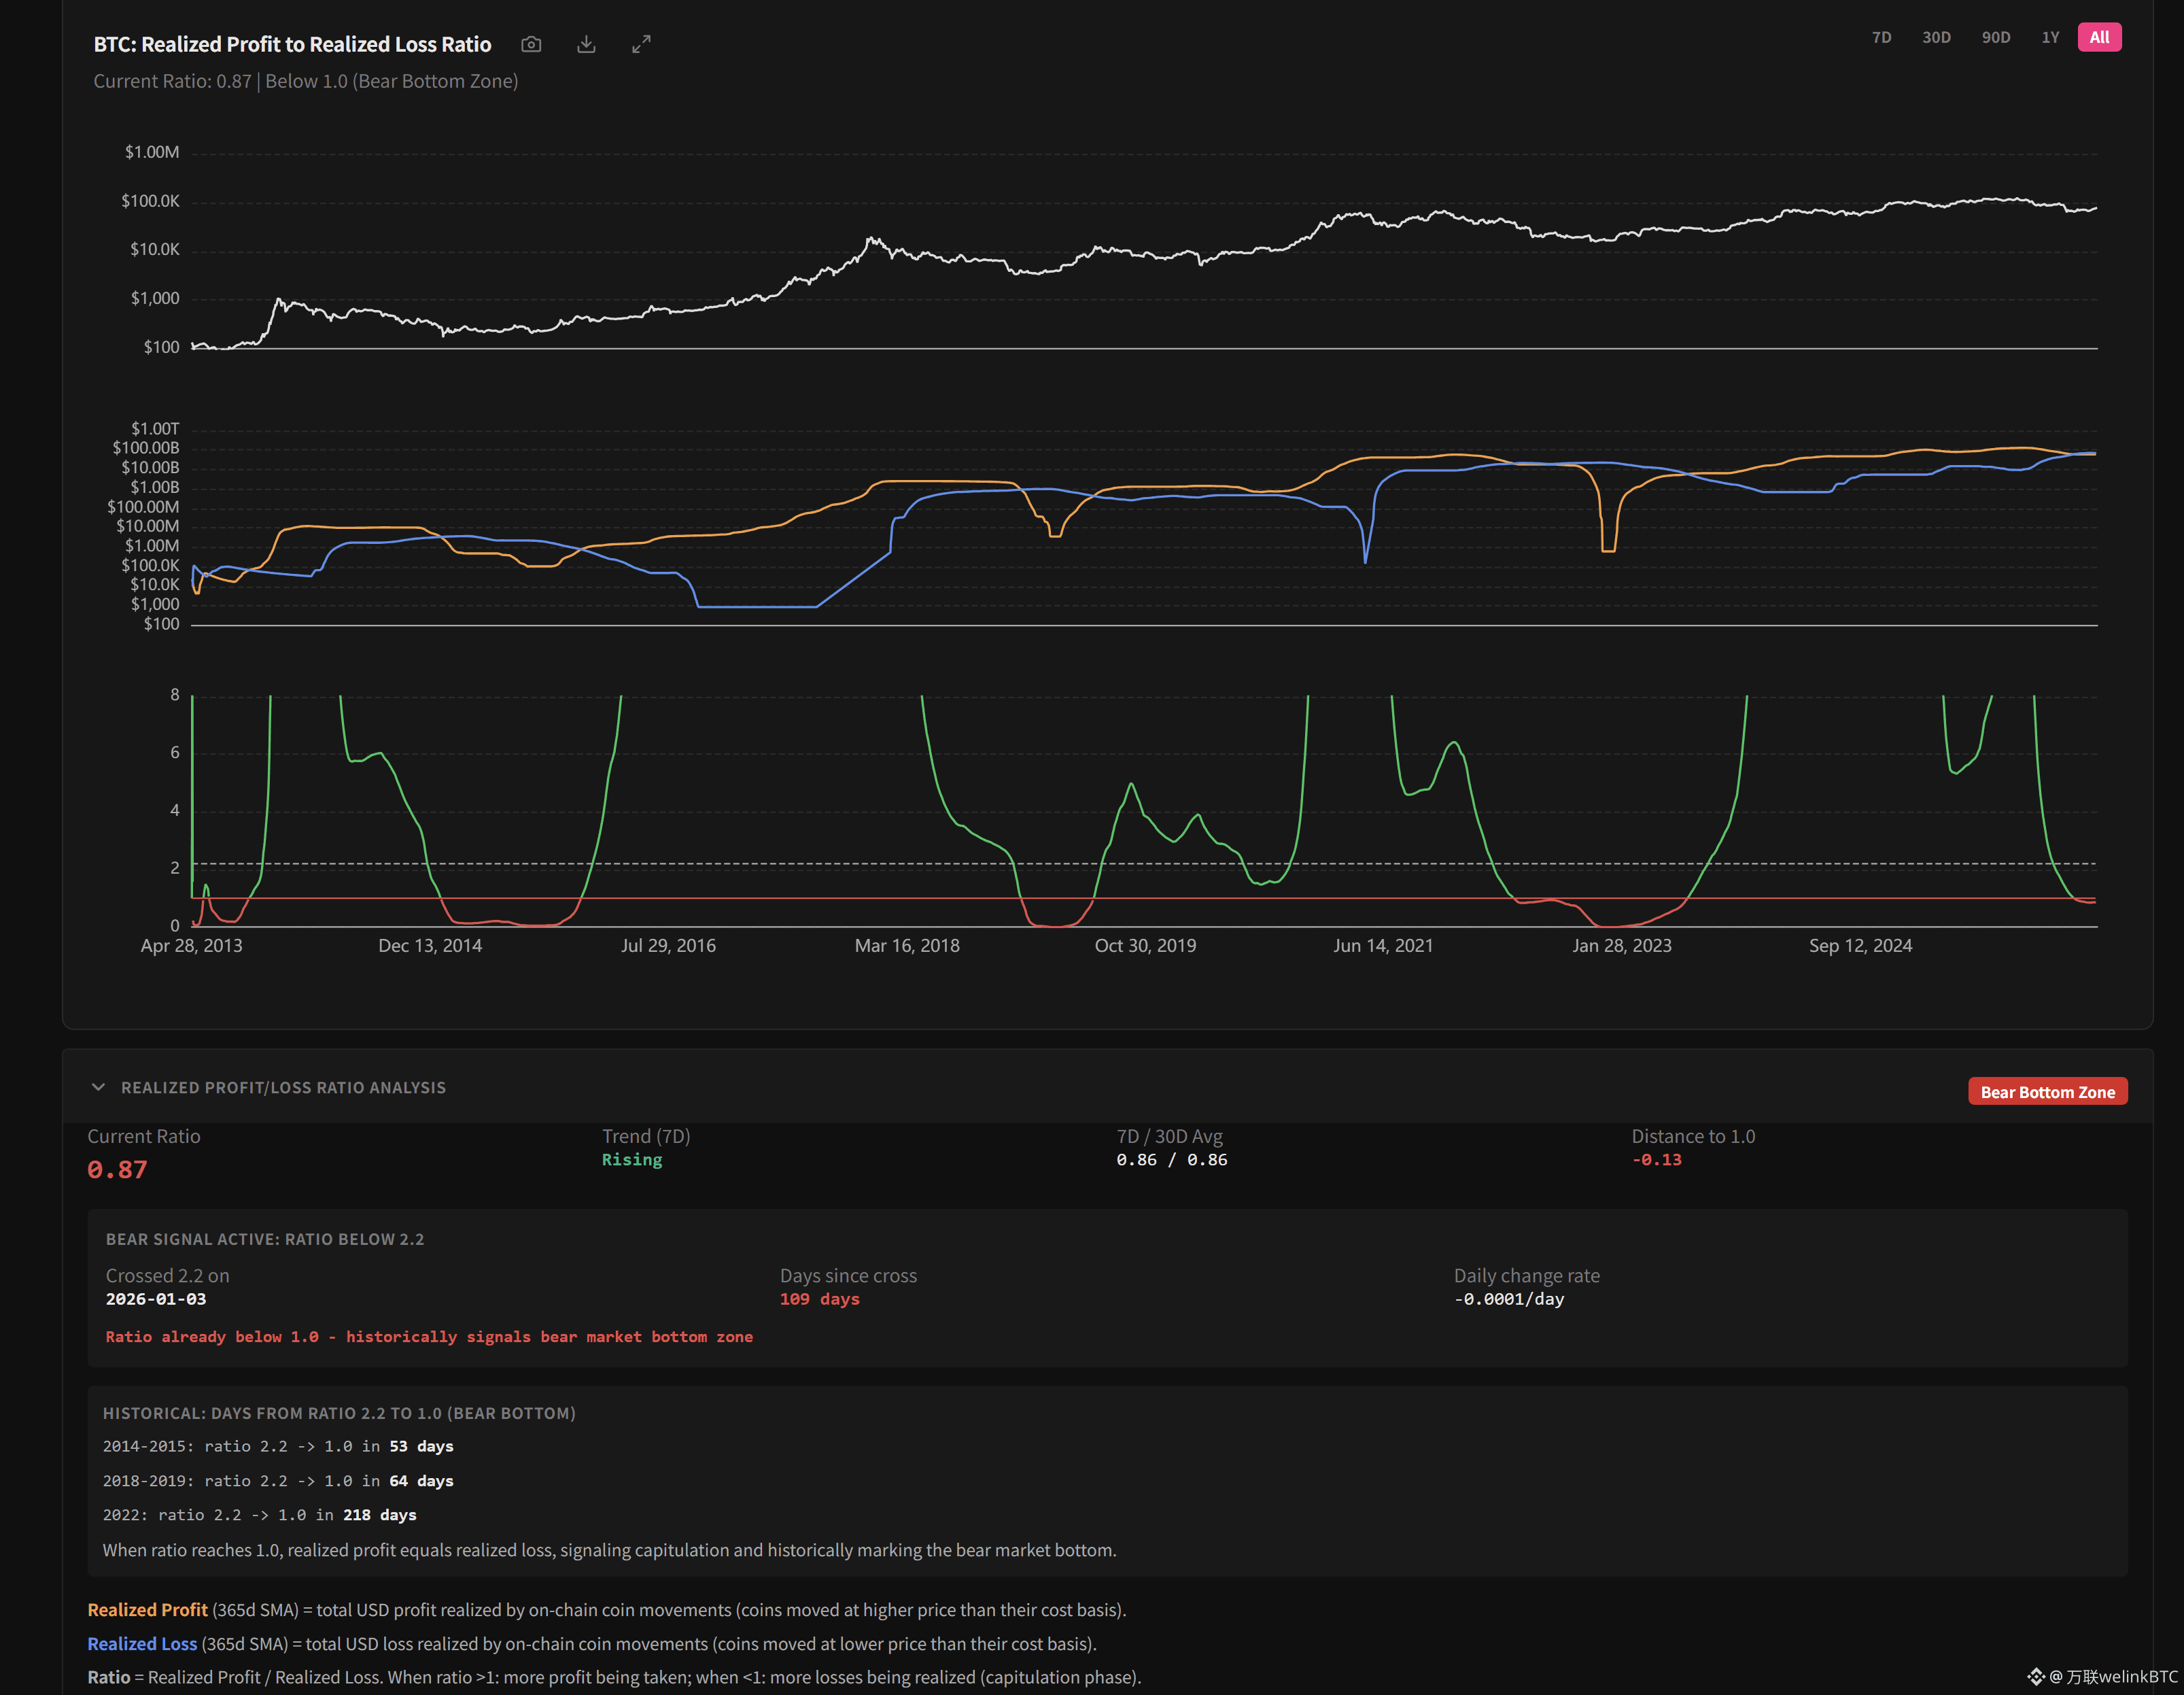Click the Current Ratio 0.87 subtitle

(x=306, y=81)
